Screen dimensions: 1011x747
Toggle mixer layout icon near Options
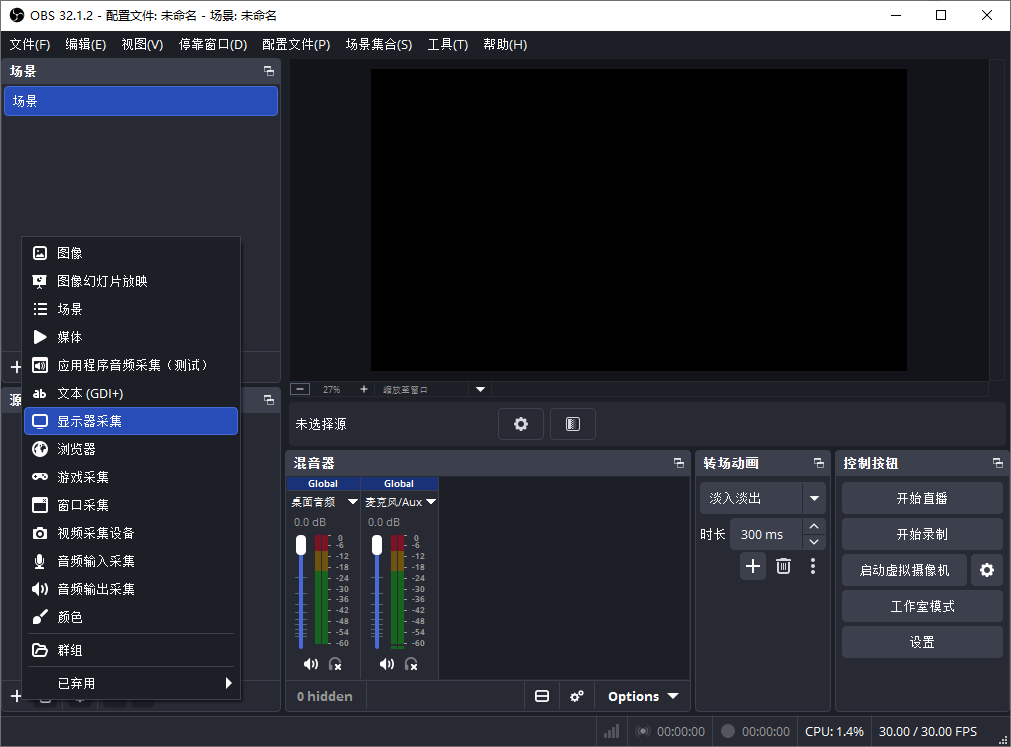point(542,696)
